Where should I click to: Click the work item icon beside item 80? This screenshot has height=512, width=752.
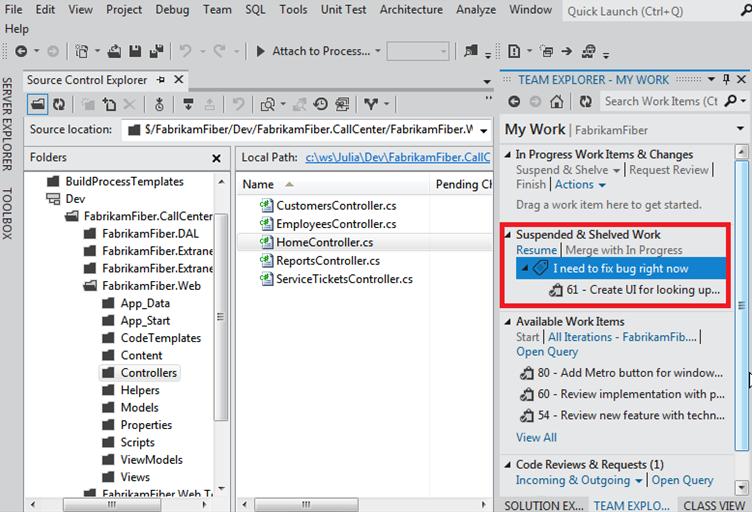click(x=527, y=373)
